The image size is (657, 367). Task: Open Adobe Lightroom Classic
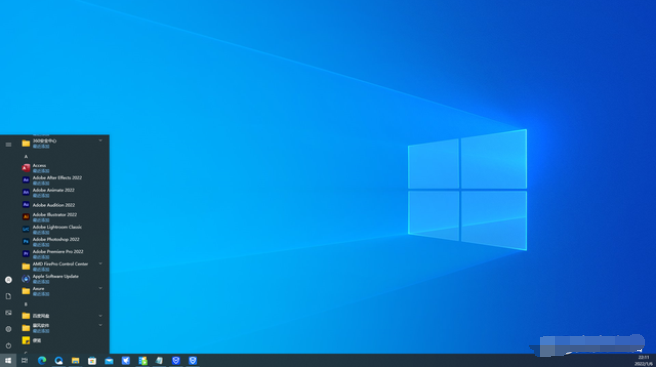(63, 229)
